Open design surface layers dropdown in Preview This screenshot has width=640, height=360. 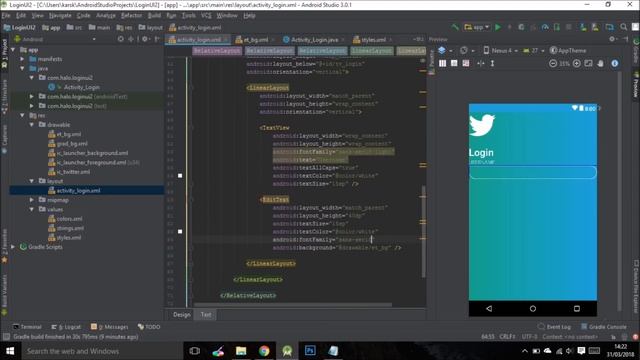(x=445, y=51)
